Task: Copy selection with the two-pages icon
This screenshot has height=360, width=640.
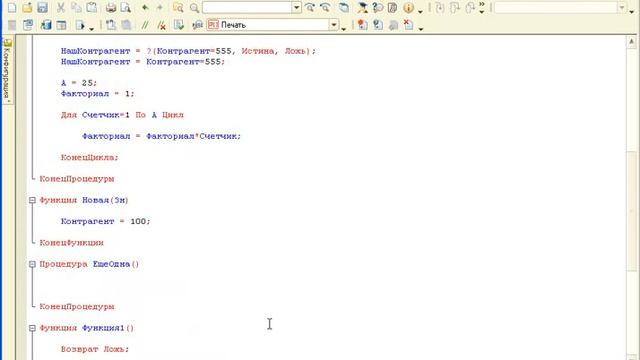Action: pyautogui.click(x=76, y=7)
